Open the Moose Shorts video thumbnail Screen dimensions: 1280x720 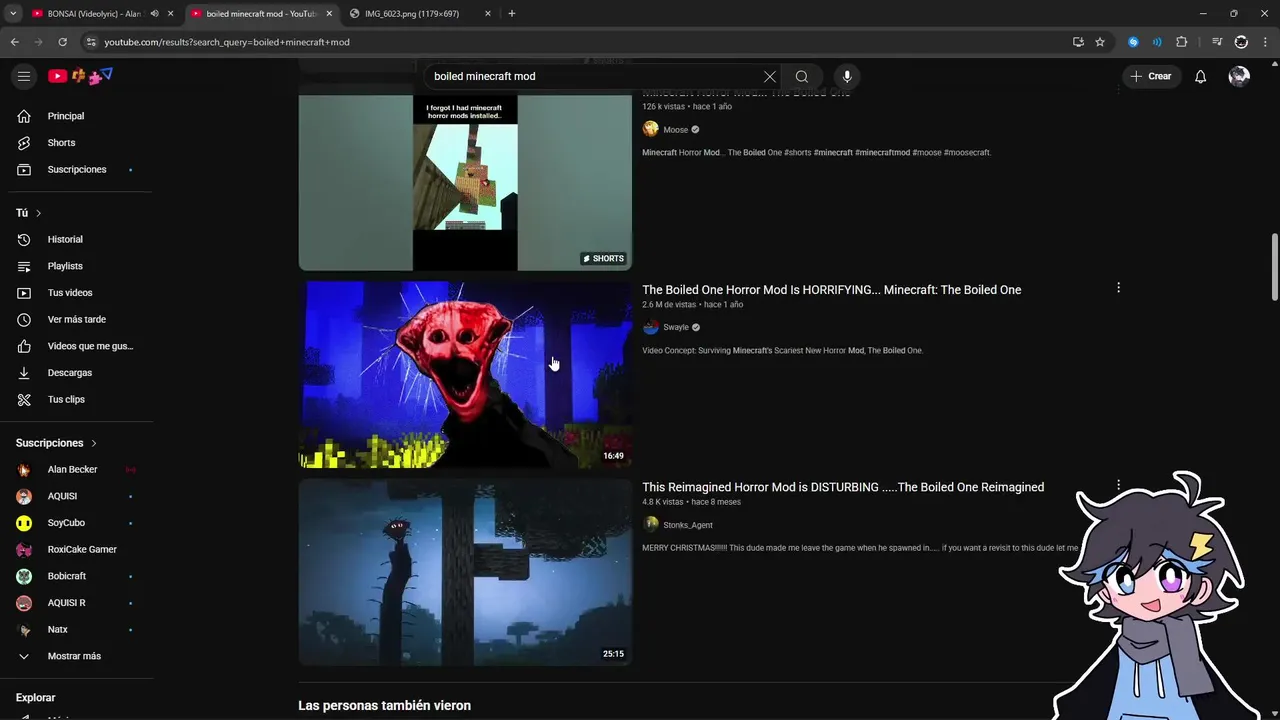click(x=465, y=182)
